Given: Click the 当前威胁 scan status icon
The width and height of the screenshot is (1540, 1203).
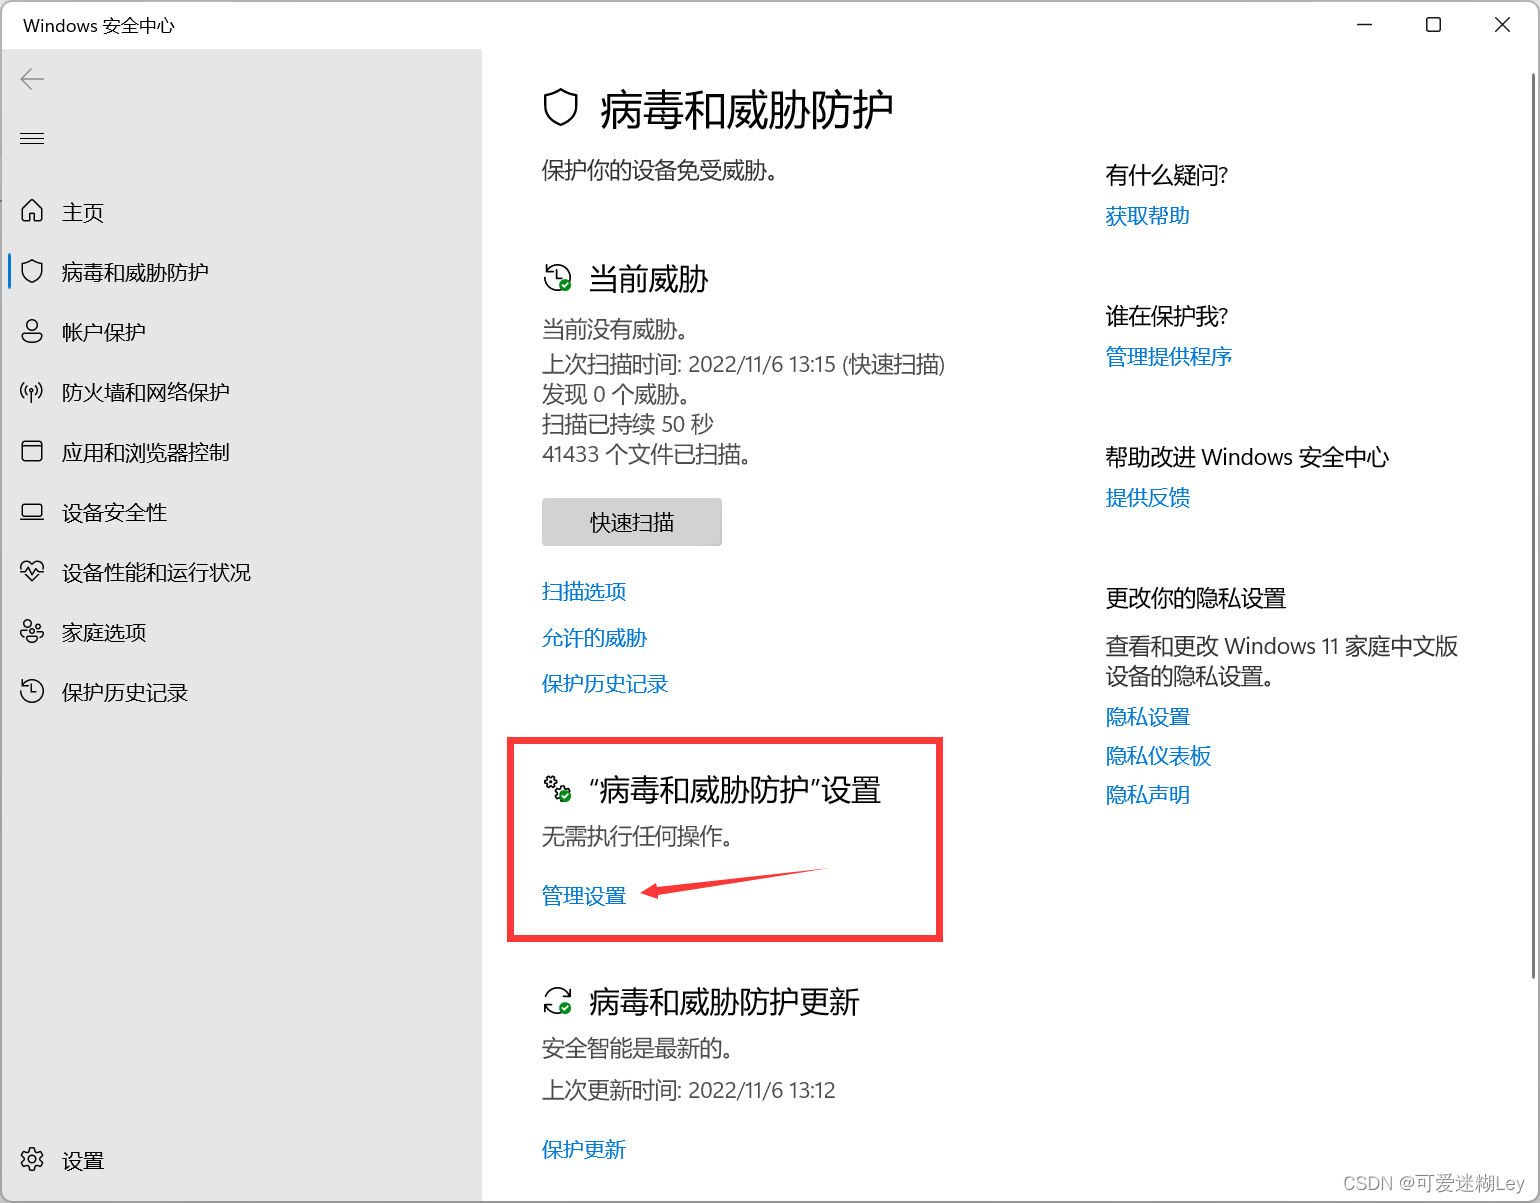Looking at the screenshot, I should [557, 278].
